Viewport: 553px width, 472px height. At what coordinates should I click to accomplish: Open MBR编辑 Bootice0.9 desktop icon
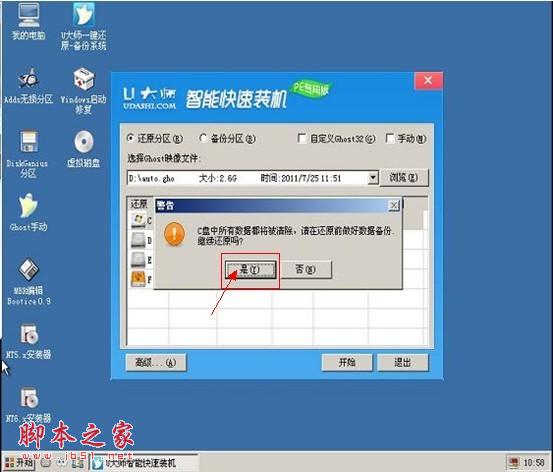29,281
